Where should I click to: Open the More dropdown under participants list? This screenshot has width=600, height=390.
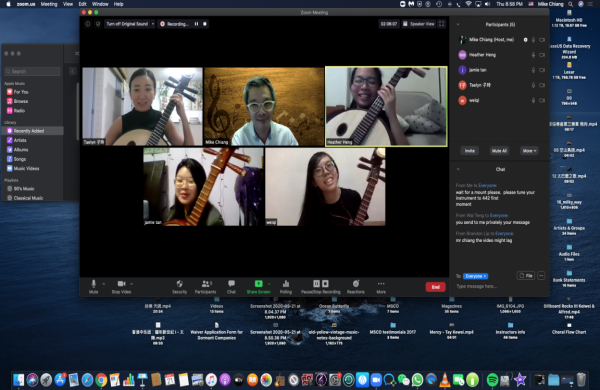tap(530, 151)
